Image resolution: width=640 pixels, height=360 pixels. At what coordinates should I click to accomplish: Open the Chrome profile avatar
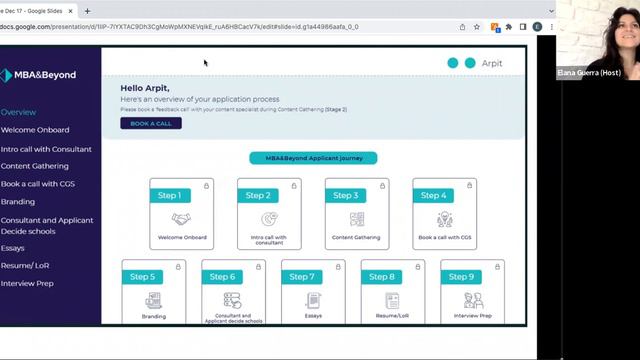click(x=537, y=27)
